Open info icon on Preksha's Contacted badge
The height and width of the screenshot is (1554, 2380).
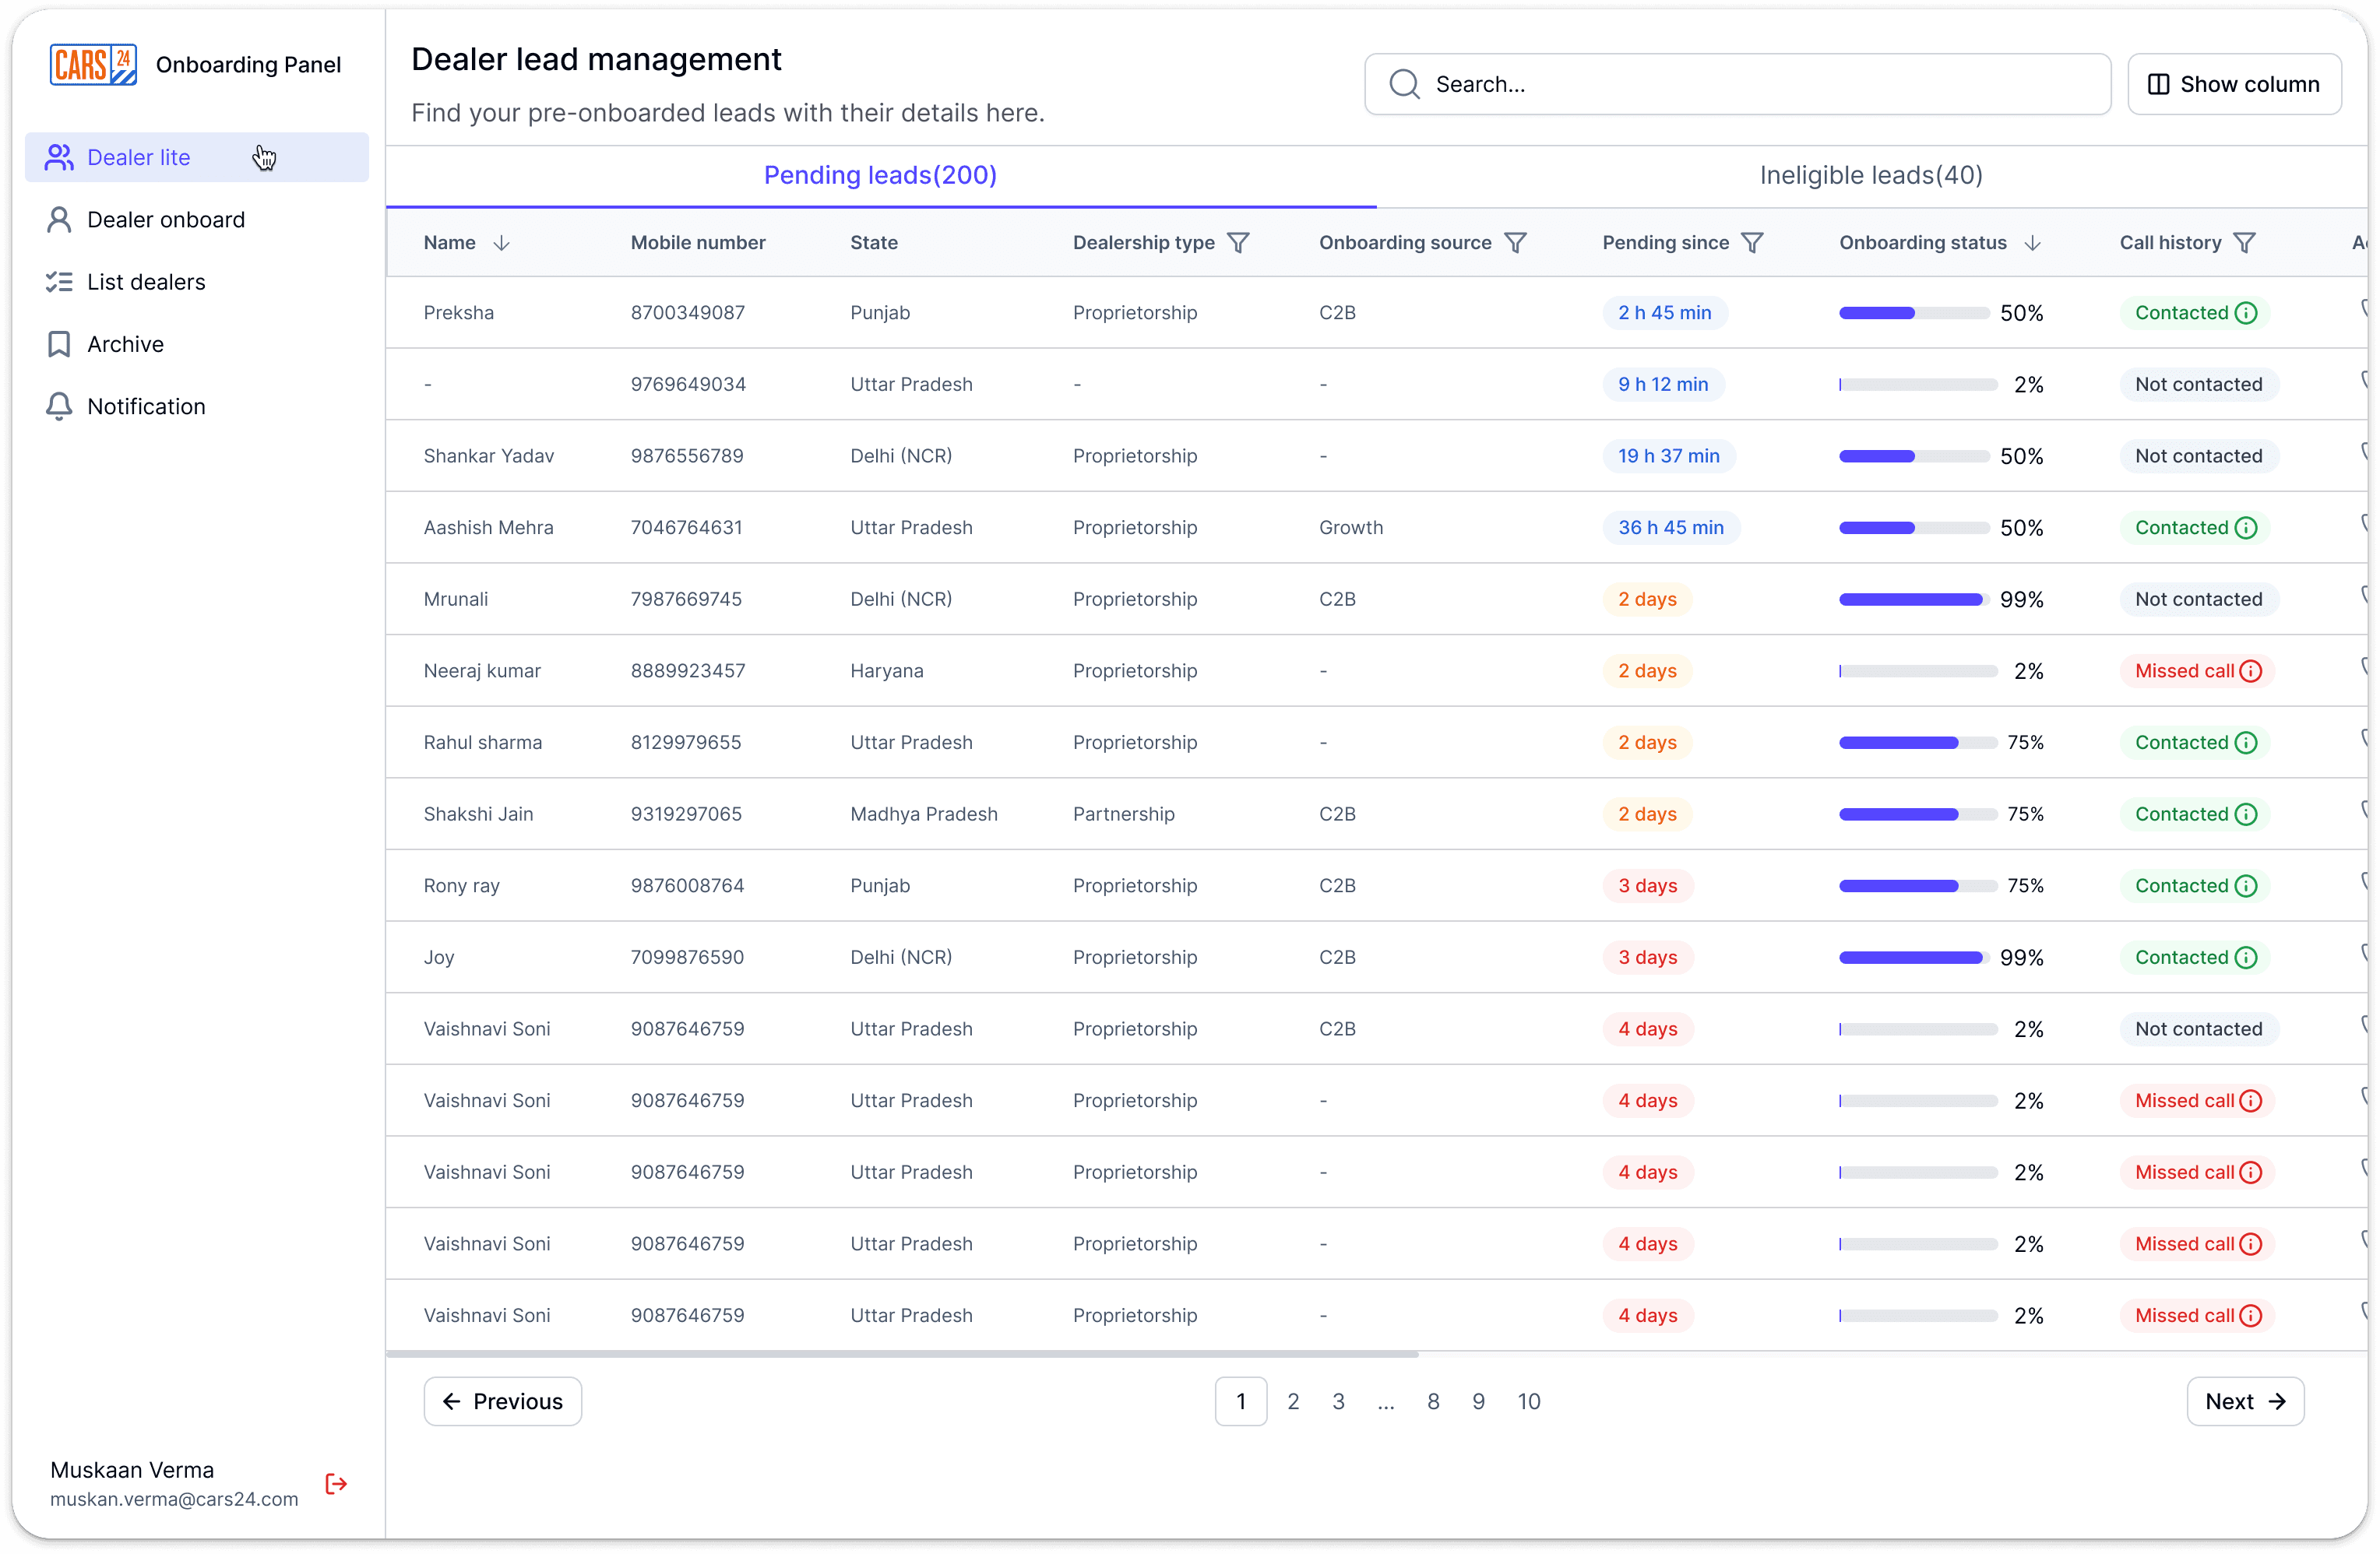point(2246,313)
